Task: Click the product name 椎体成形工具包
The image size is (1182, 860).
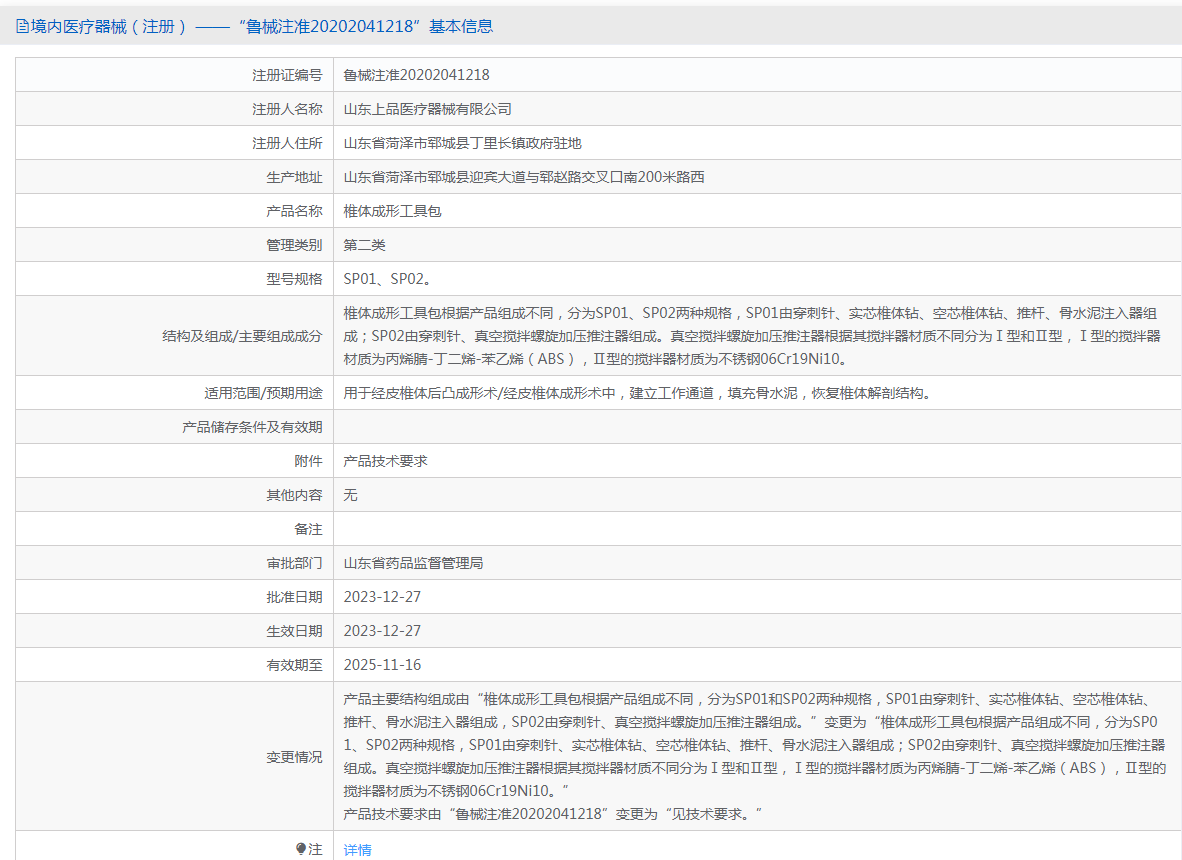Action: tap(393, 211)
